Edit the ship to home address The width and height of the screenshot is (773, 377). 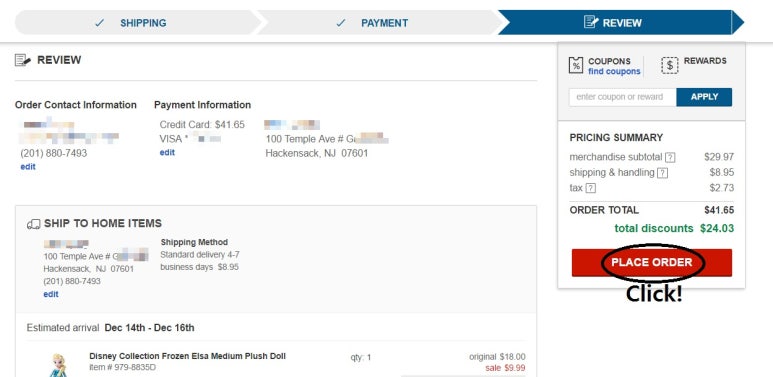51,294
